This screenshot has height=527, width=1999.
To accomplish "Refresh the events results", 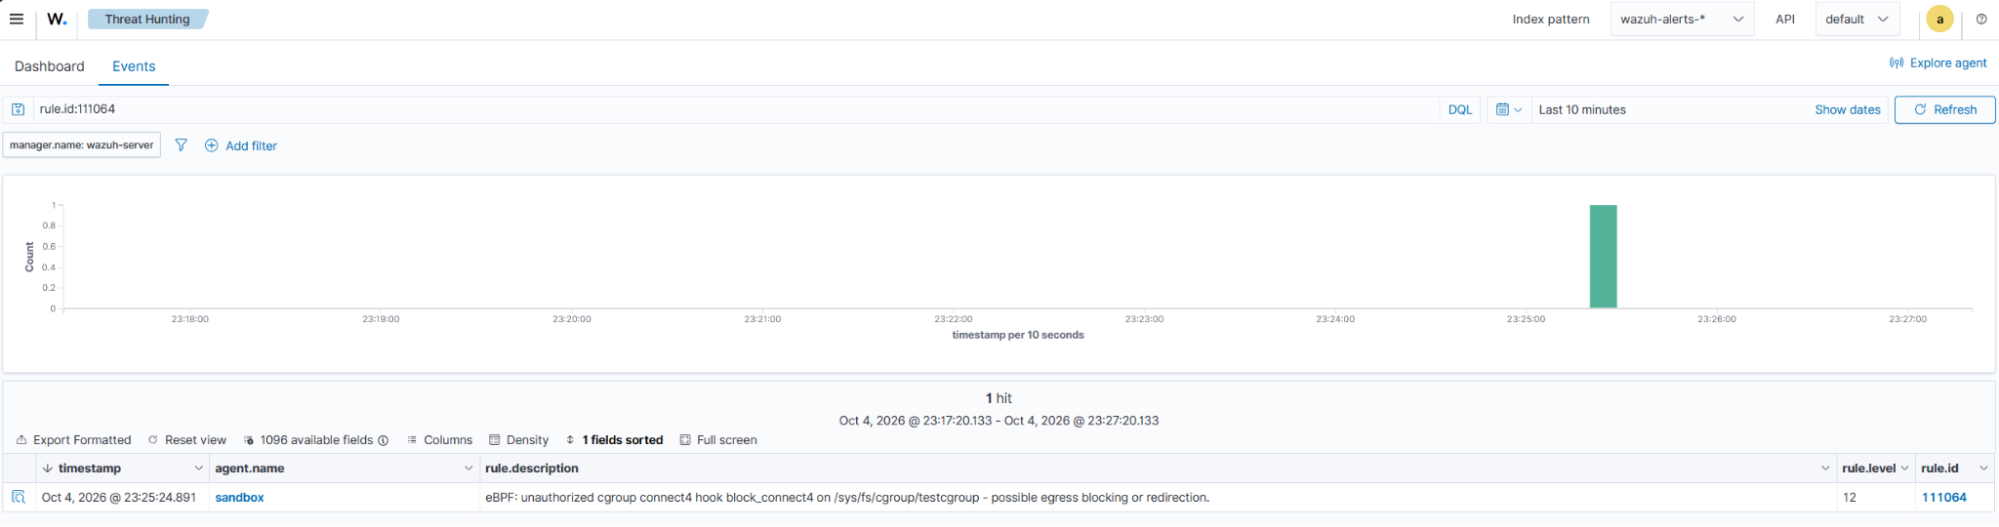I will pos(1945,110).
